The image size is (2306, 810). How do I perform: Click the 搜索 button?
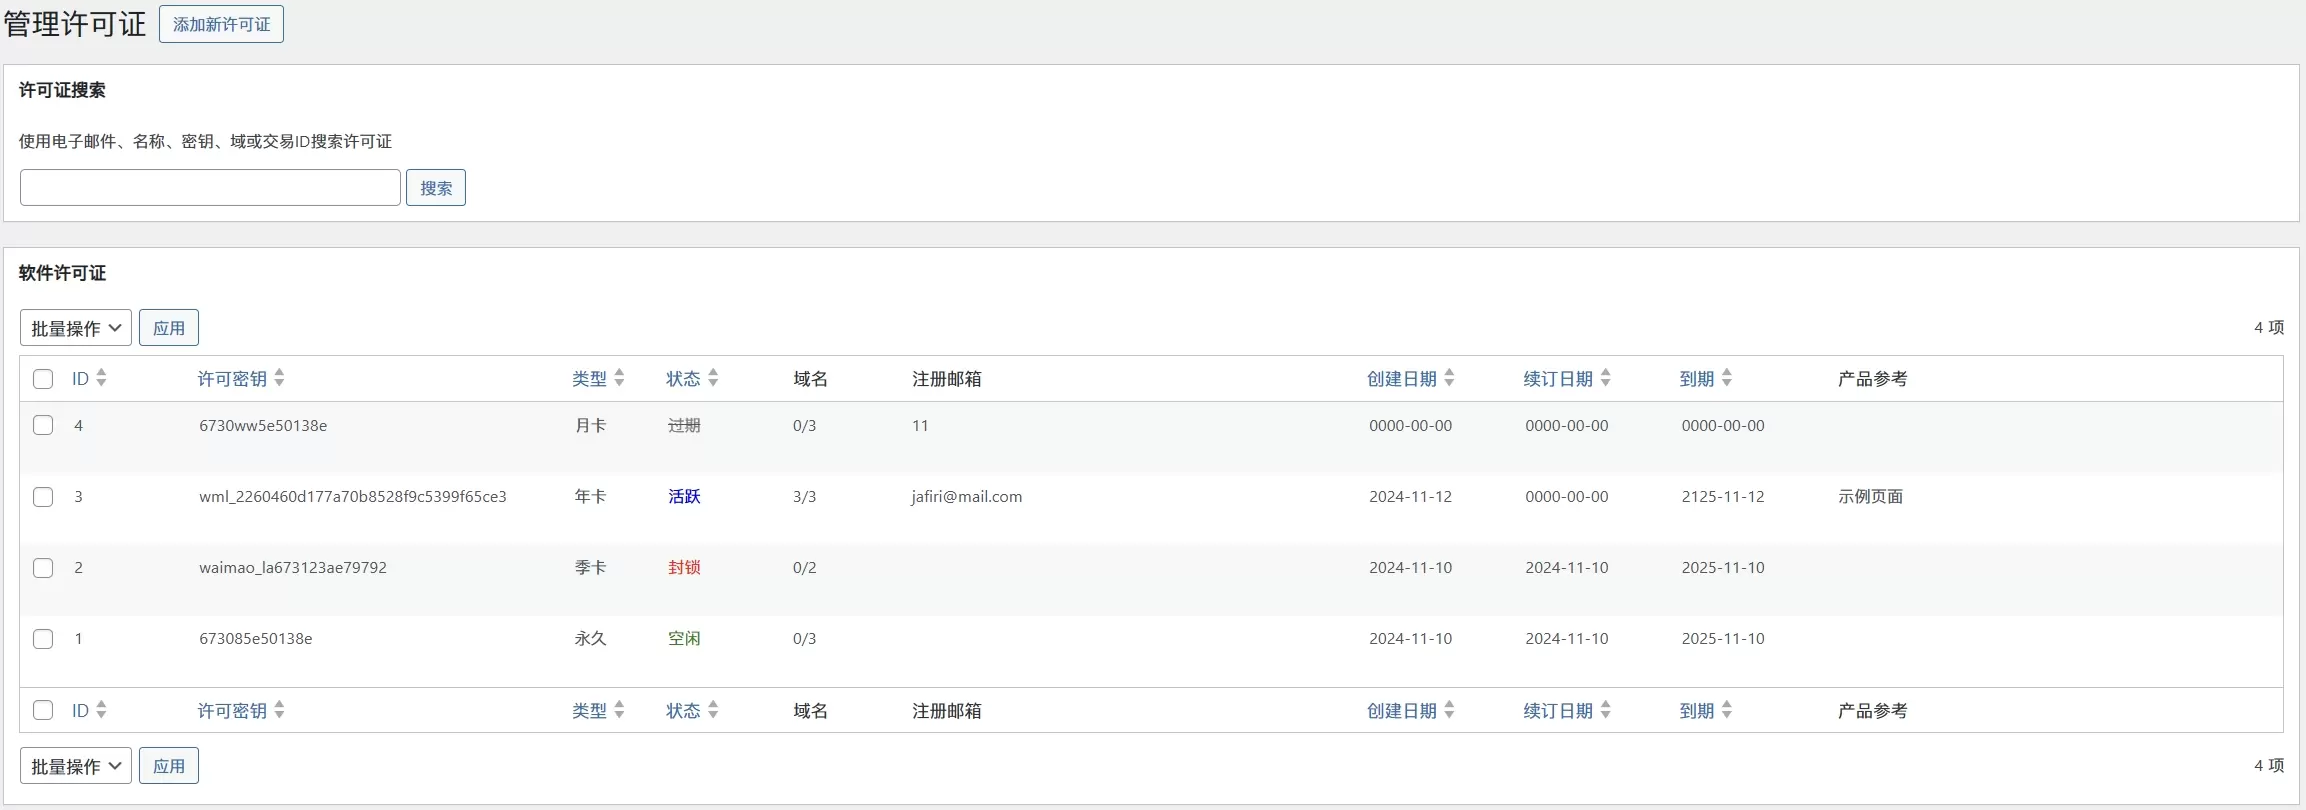point(436,188)
